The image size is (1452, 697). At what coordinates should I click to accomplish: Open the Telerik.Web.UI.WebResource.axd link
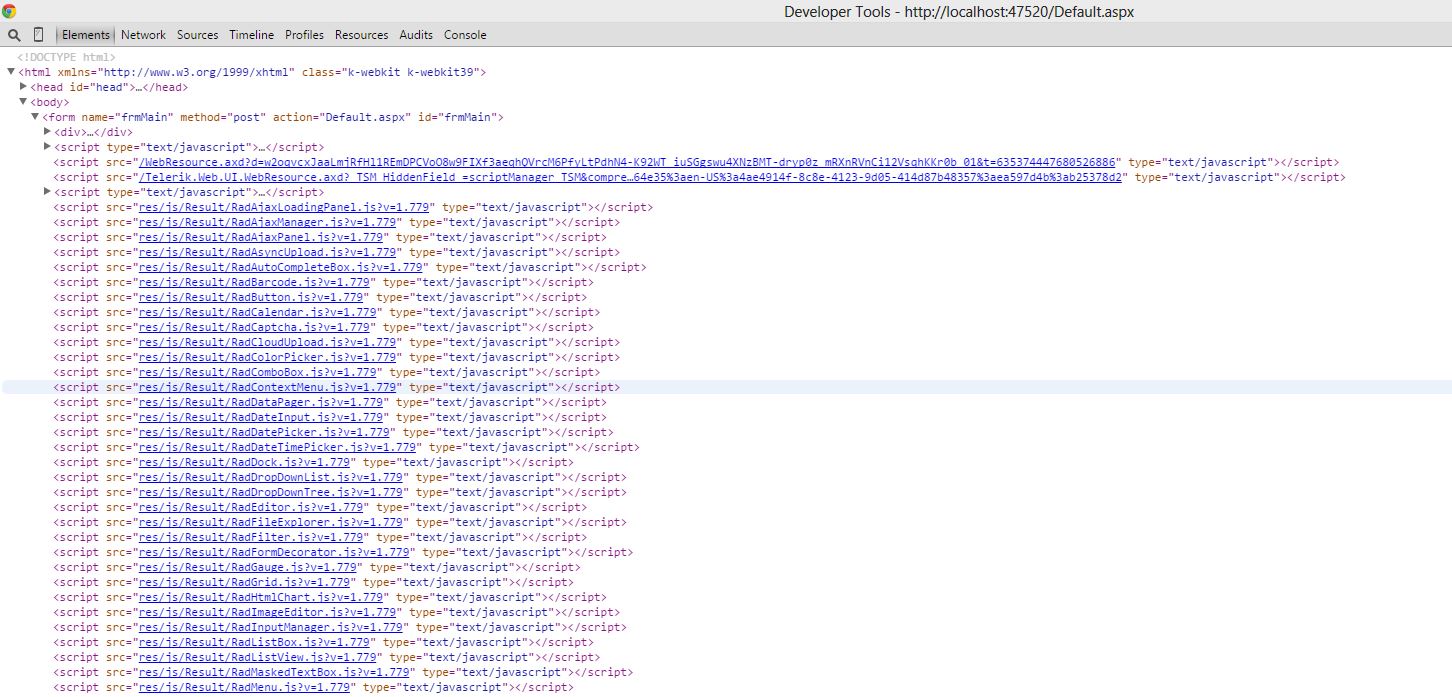tap(631, 177)
